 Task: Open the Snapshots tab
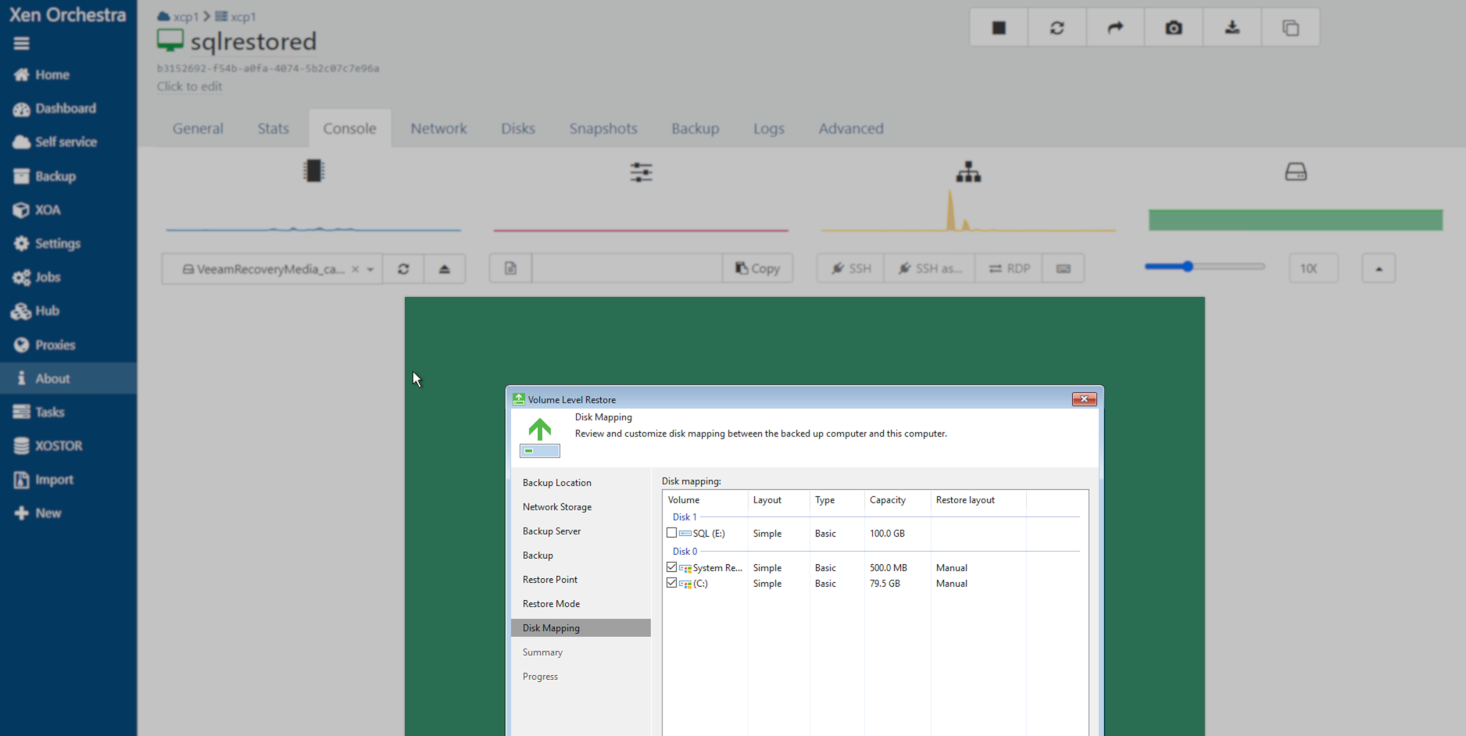tap(603, 129)
